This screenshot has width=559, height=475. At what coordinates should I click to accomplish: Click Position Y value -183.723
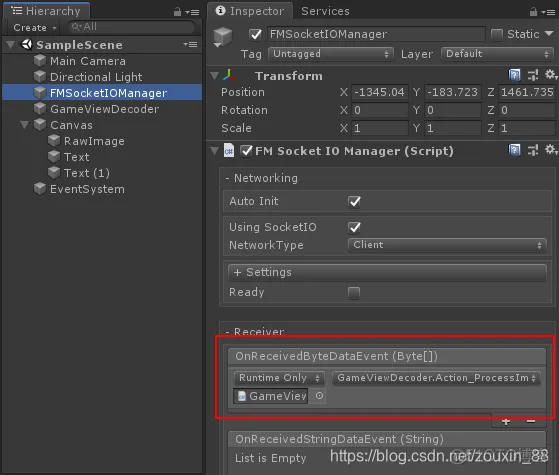(x=452, y=92)
